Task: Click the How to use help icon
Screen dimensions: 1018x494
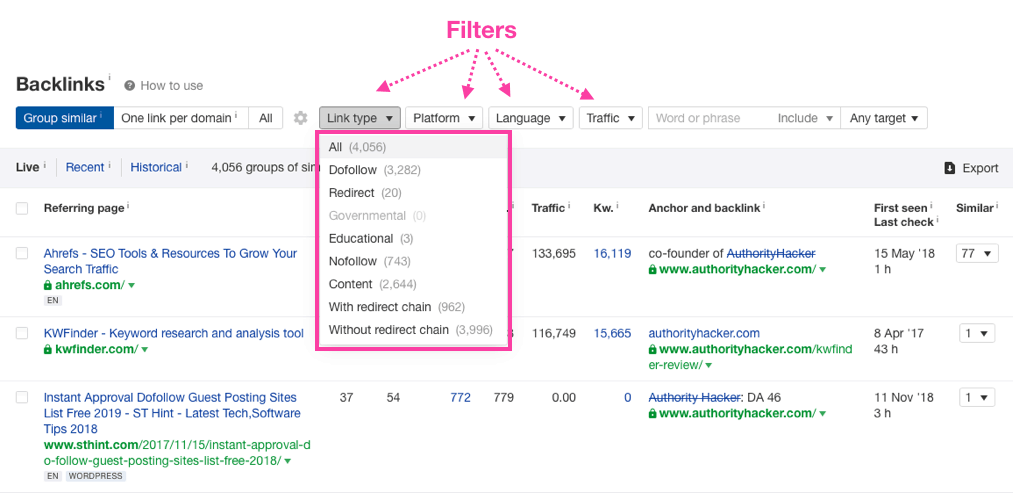Action: 130,85
